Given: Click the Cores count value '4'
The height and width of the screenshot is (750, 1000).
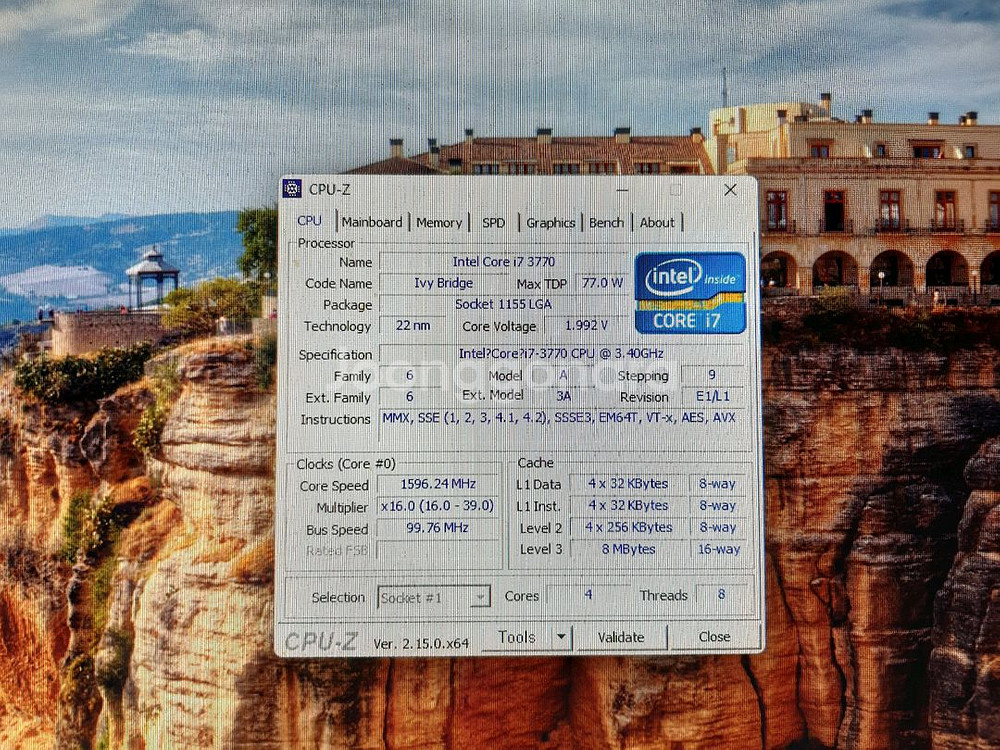Looking at the screenshot, I should (588, 594).
